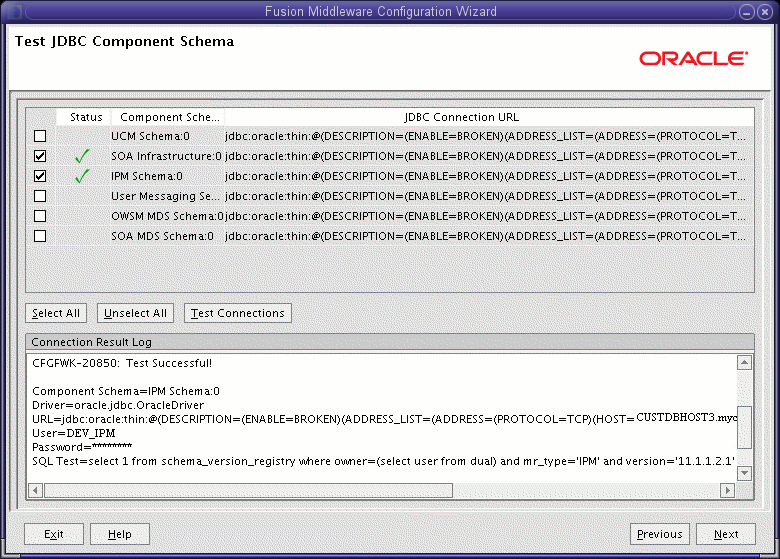Uncheck the SOA Infrastructure:0 checkbox

(40, 156)
